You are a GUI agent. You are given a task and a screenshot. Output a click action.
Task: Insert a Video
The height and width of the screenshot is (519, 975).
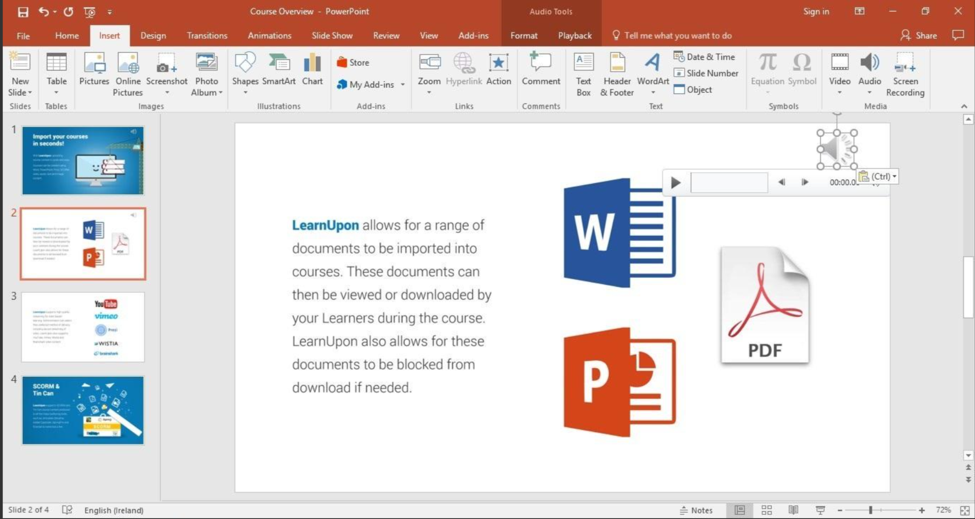(x=839, y=75)
